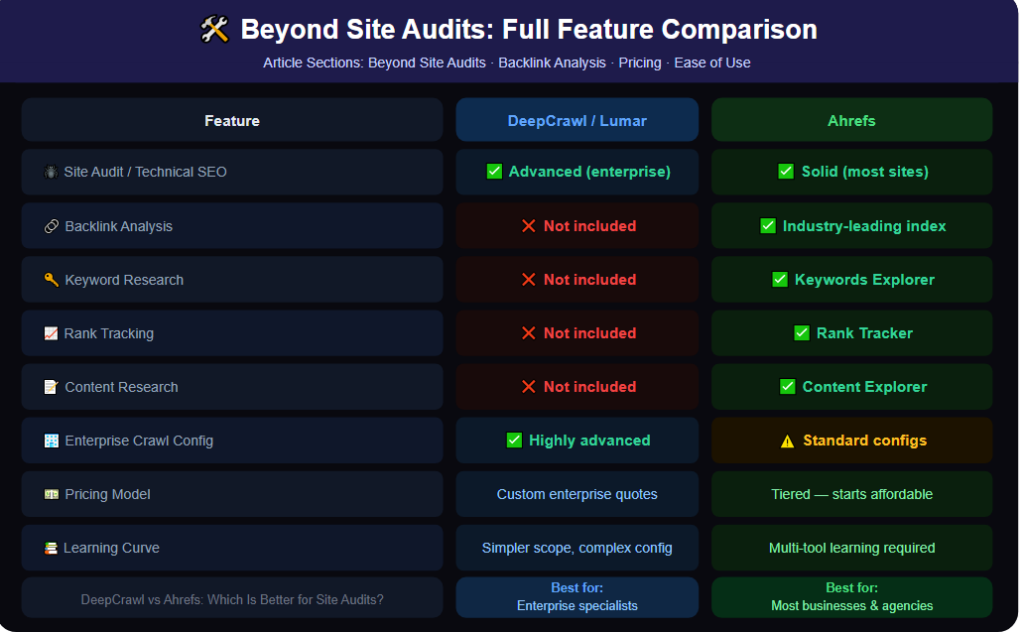Click Best for: Most businesses & agencies cell

[852, 597]
